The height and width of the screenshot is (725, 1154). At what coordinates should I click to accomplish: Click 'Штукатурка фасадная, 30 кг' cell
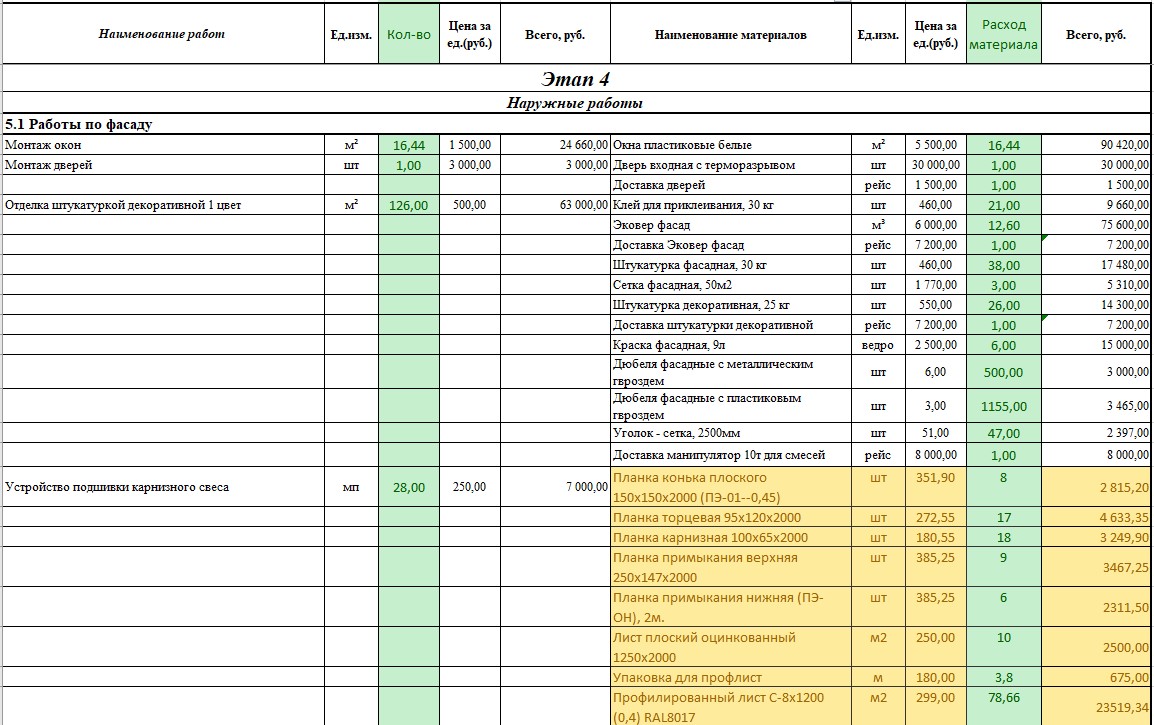[x=730, y=264]
